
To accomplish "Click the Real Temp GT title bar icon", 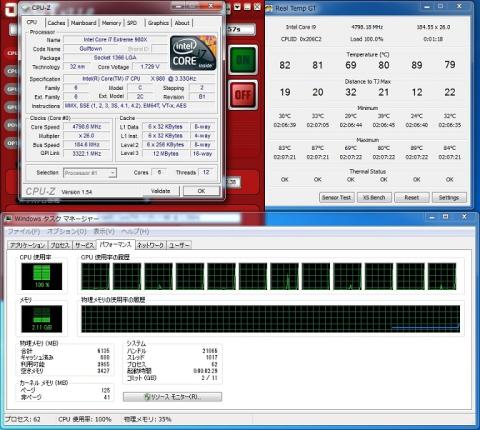I will click(x=270, y=8).
